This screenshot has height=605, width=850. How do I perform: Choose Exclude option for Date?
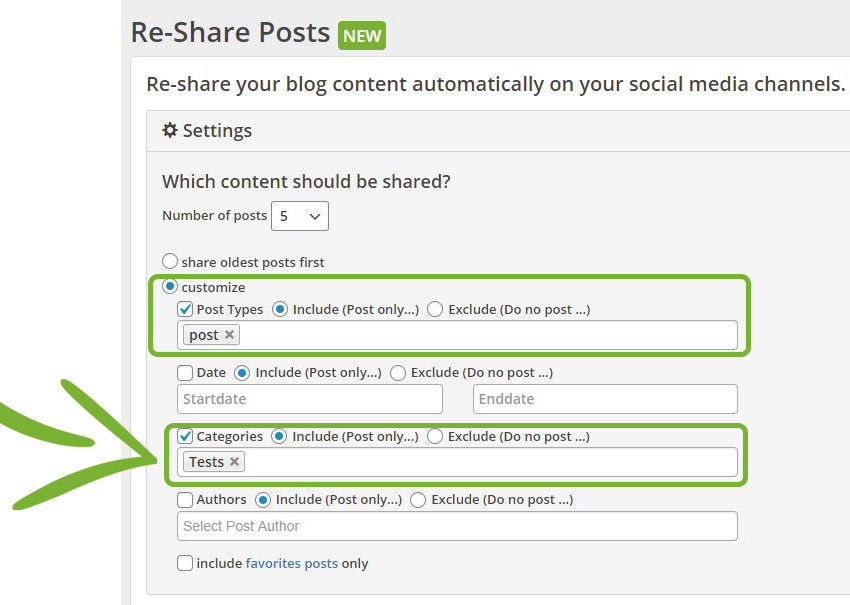[397, 373]
